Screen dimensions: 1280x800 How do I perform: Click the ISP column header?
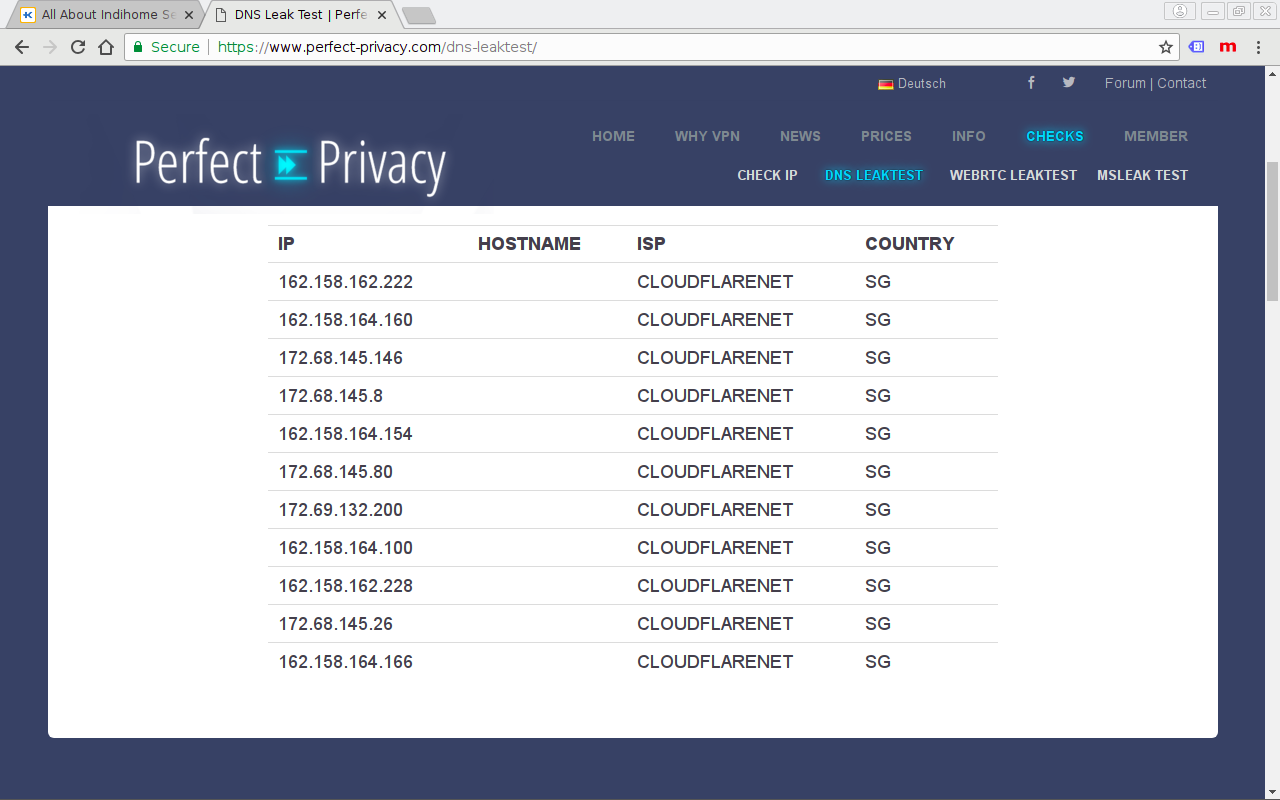(x=651, y=244)
